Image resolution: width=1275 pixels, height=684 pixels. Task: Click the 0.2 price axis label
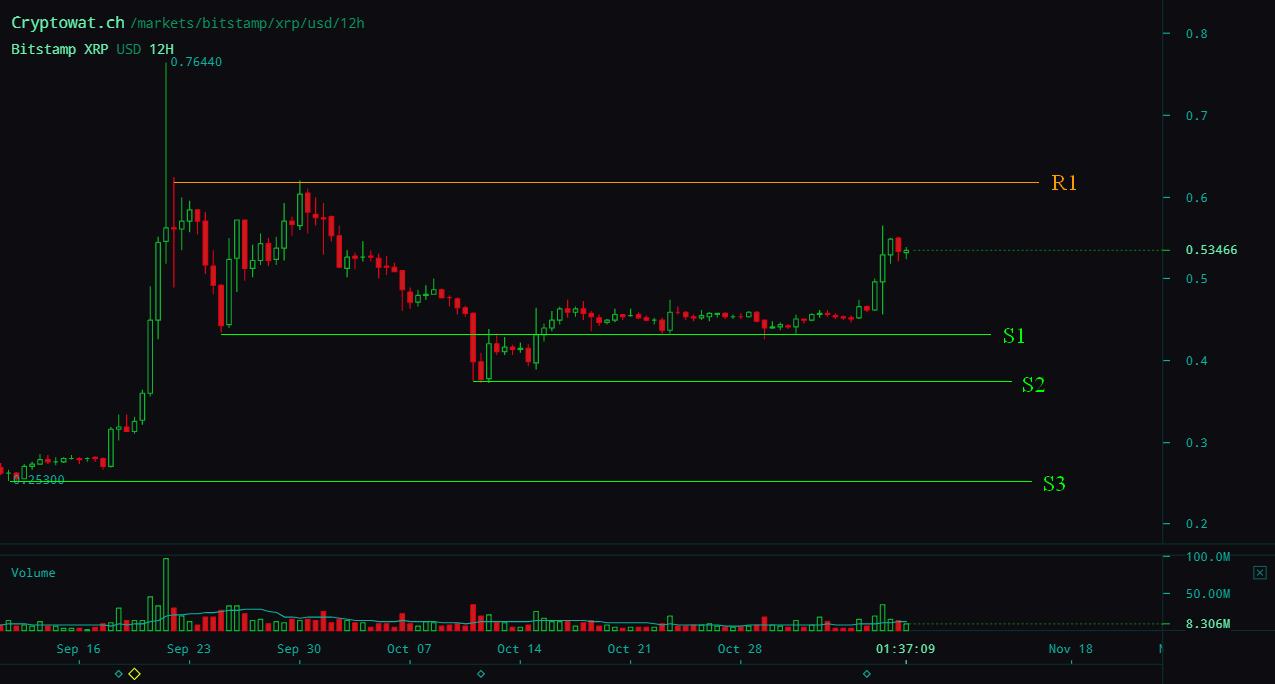pyautogui.click(x=1196, y=524)
